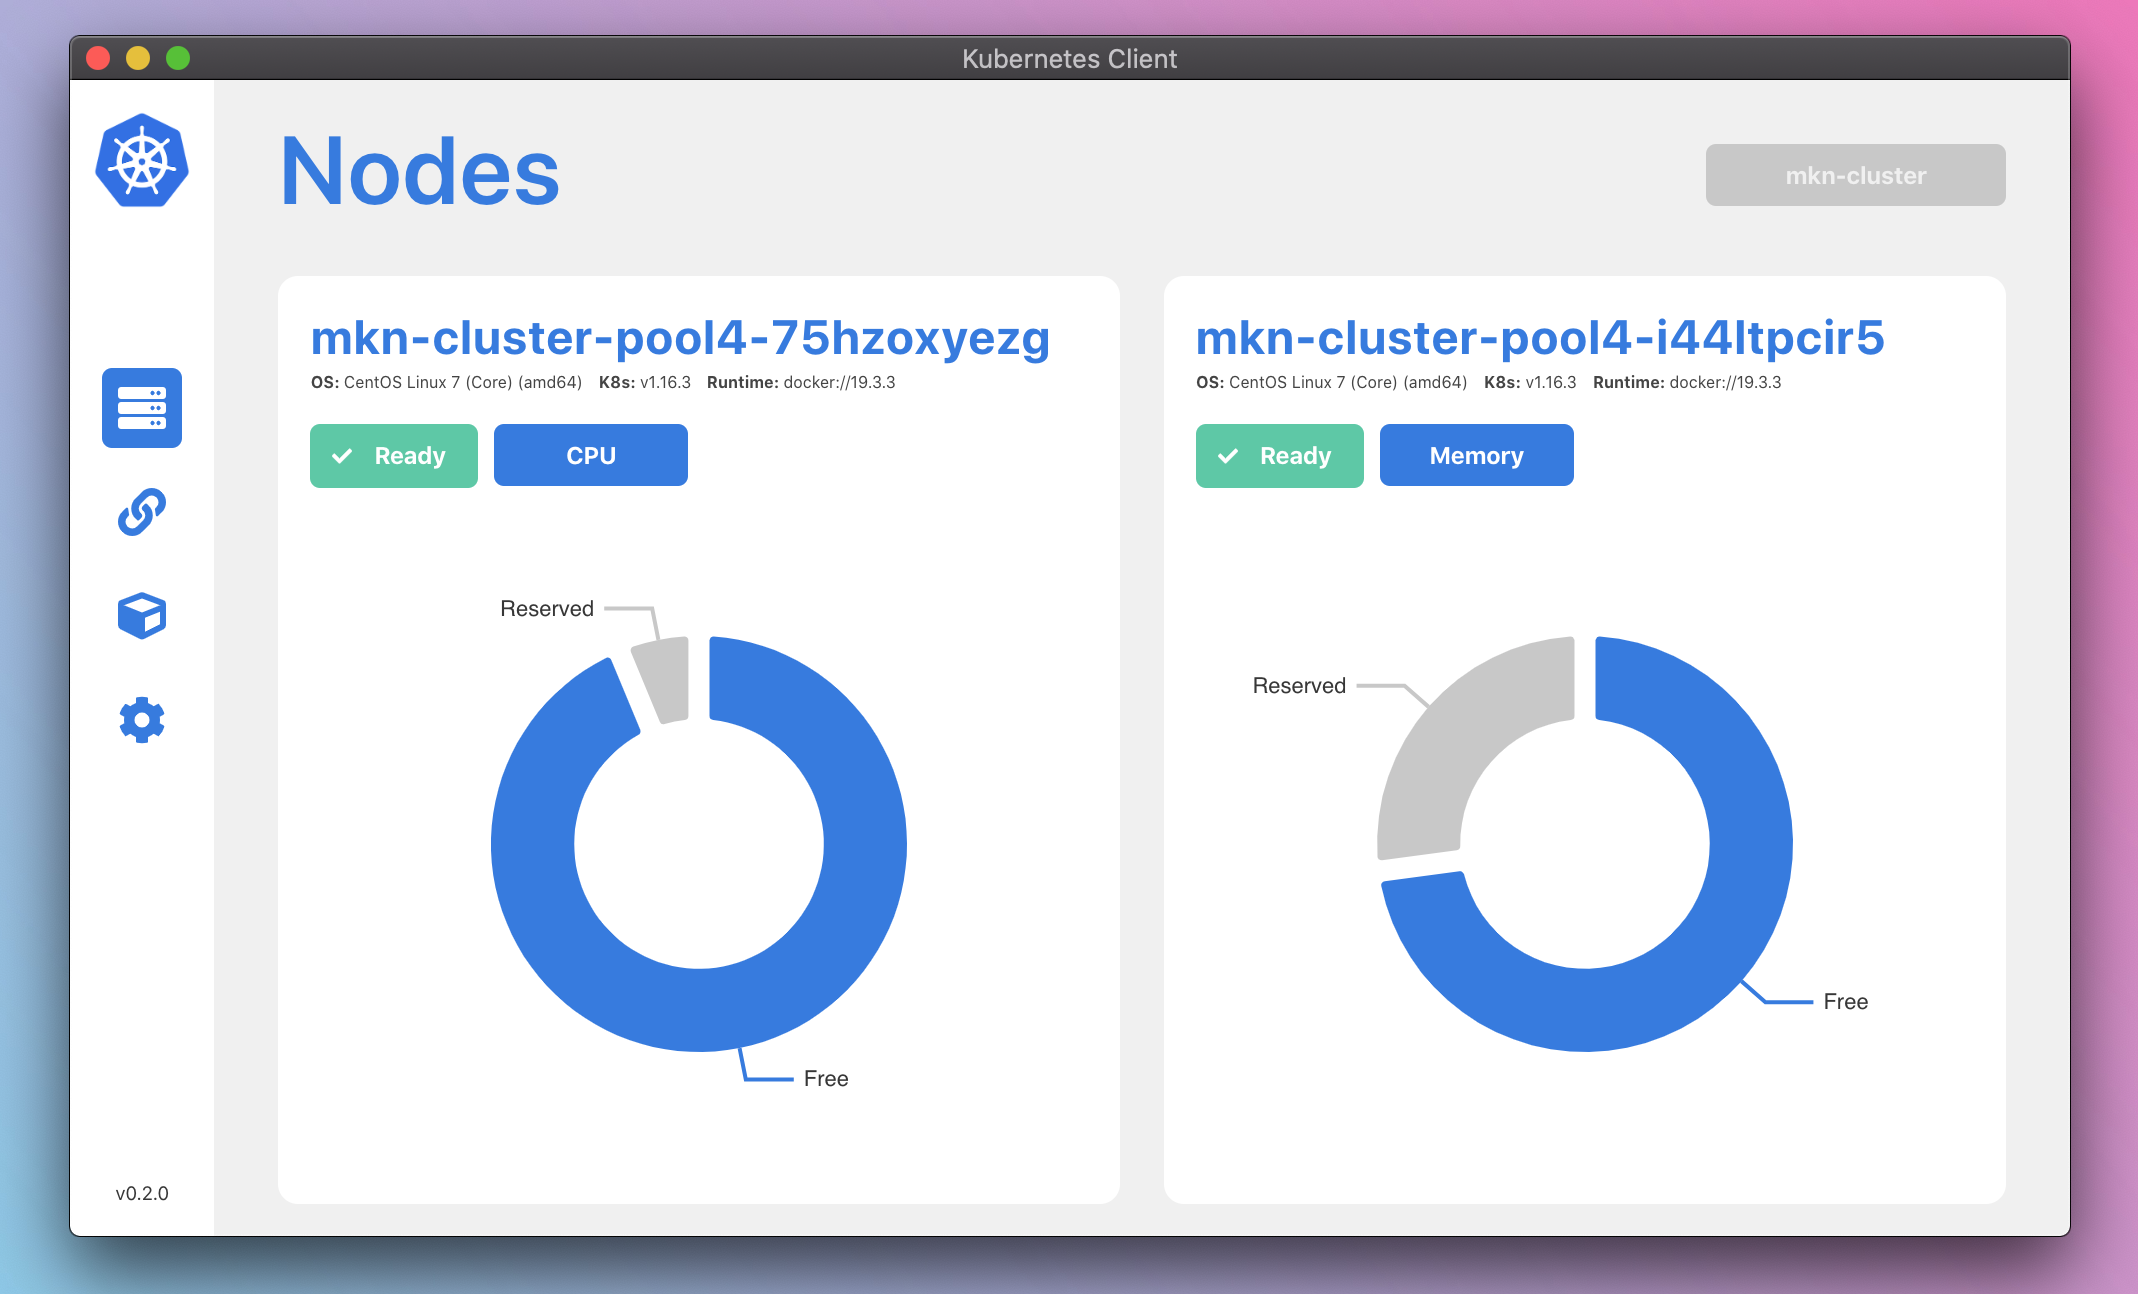The width and height of the screenshot is (2138, 1294).
Task: Expand mkn-cluster-pool4-75hzoxyezg node card
Action: (680, 336)
